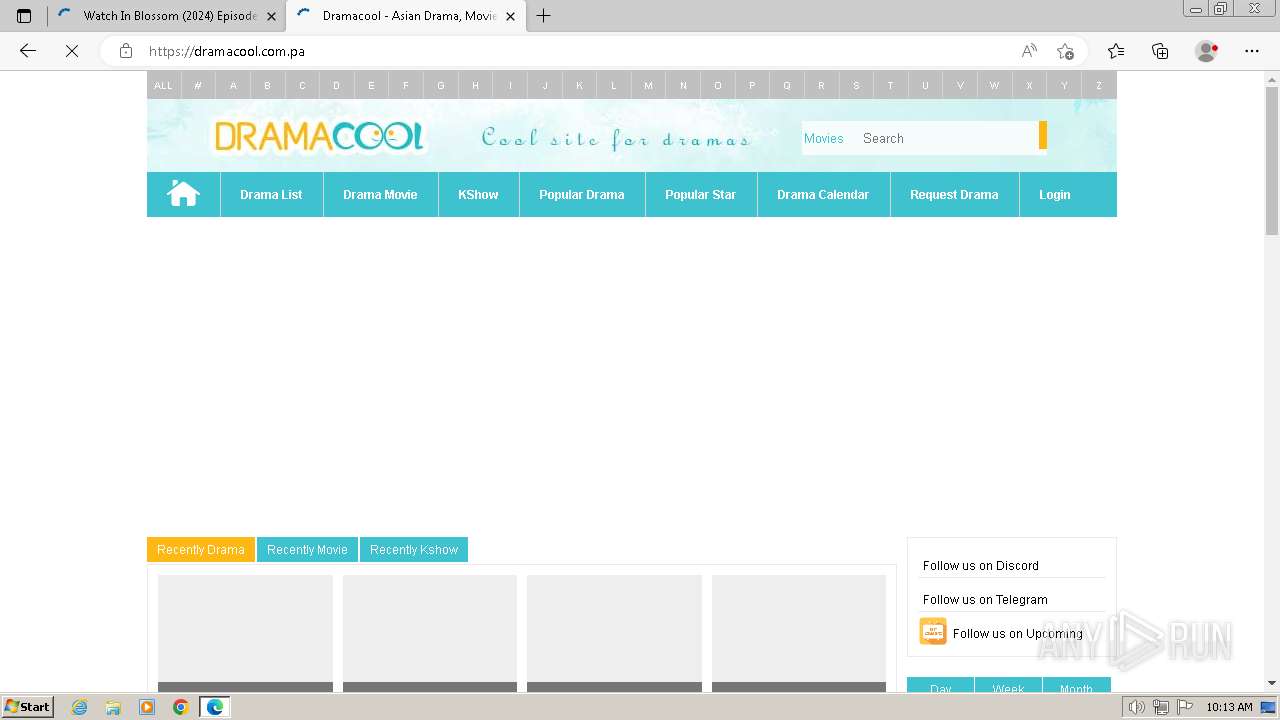Open Drama Calendar page
The image size is (1280, 720).
pos(823,194)
